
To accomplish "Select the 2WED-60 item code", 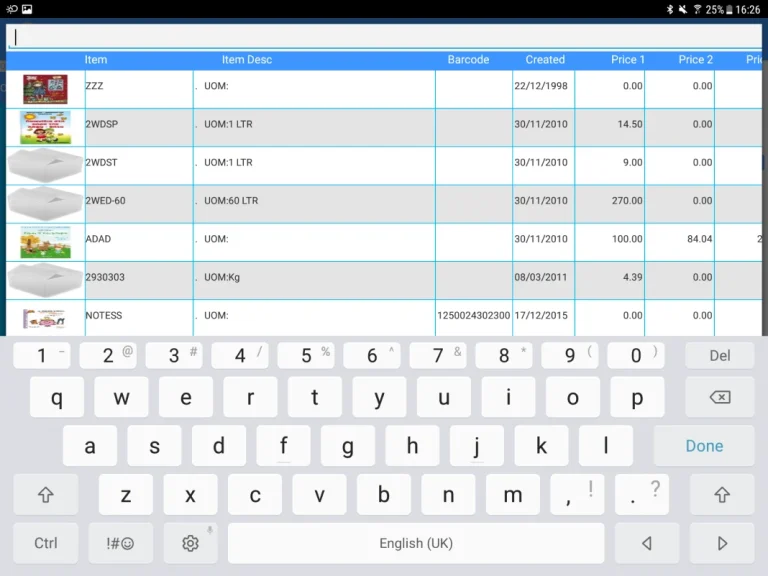I will [x=105, y=200].
